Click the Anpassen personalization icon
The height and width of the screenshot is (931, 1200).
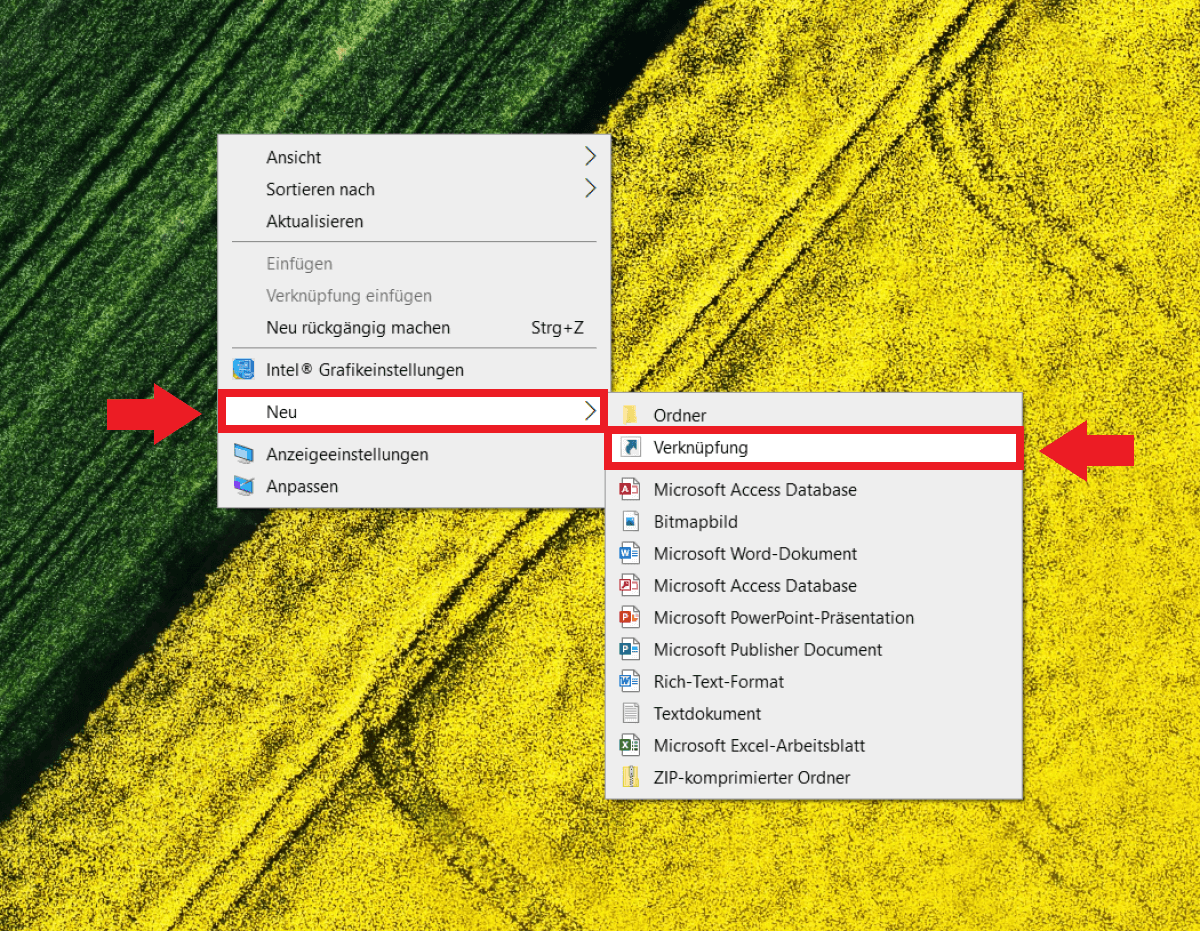click(243, 486)
